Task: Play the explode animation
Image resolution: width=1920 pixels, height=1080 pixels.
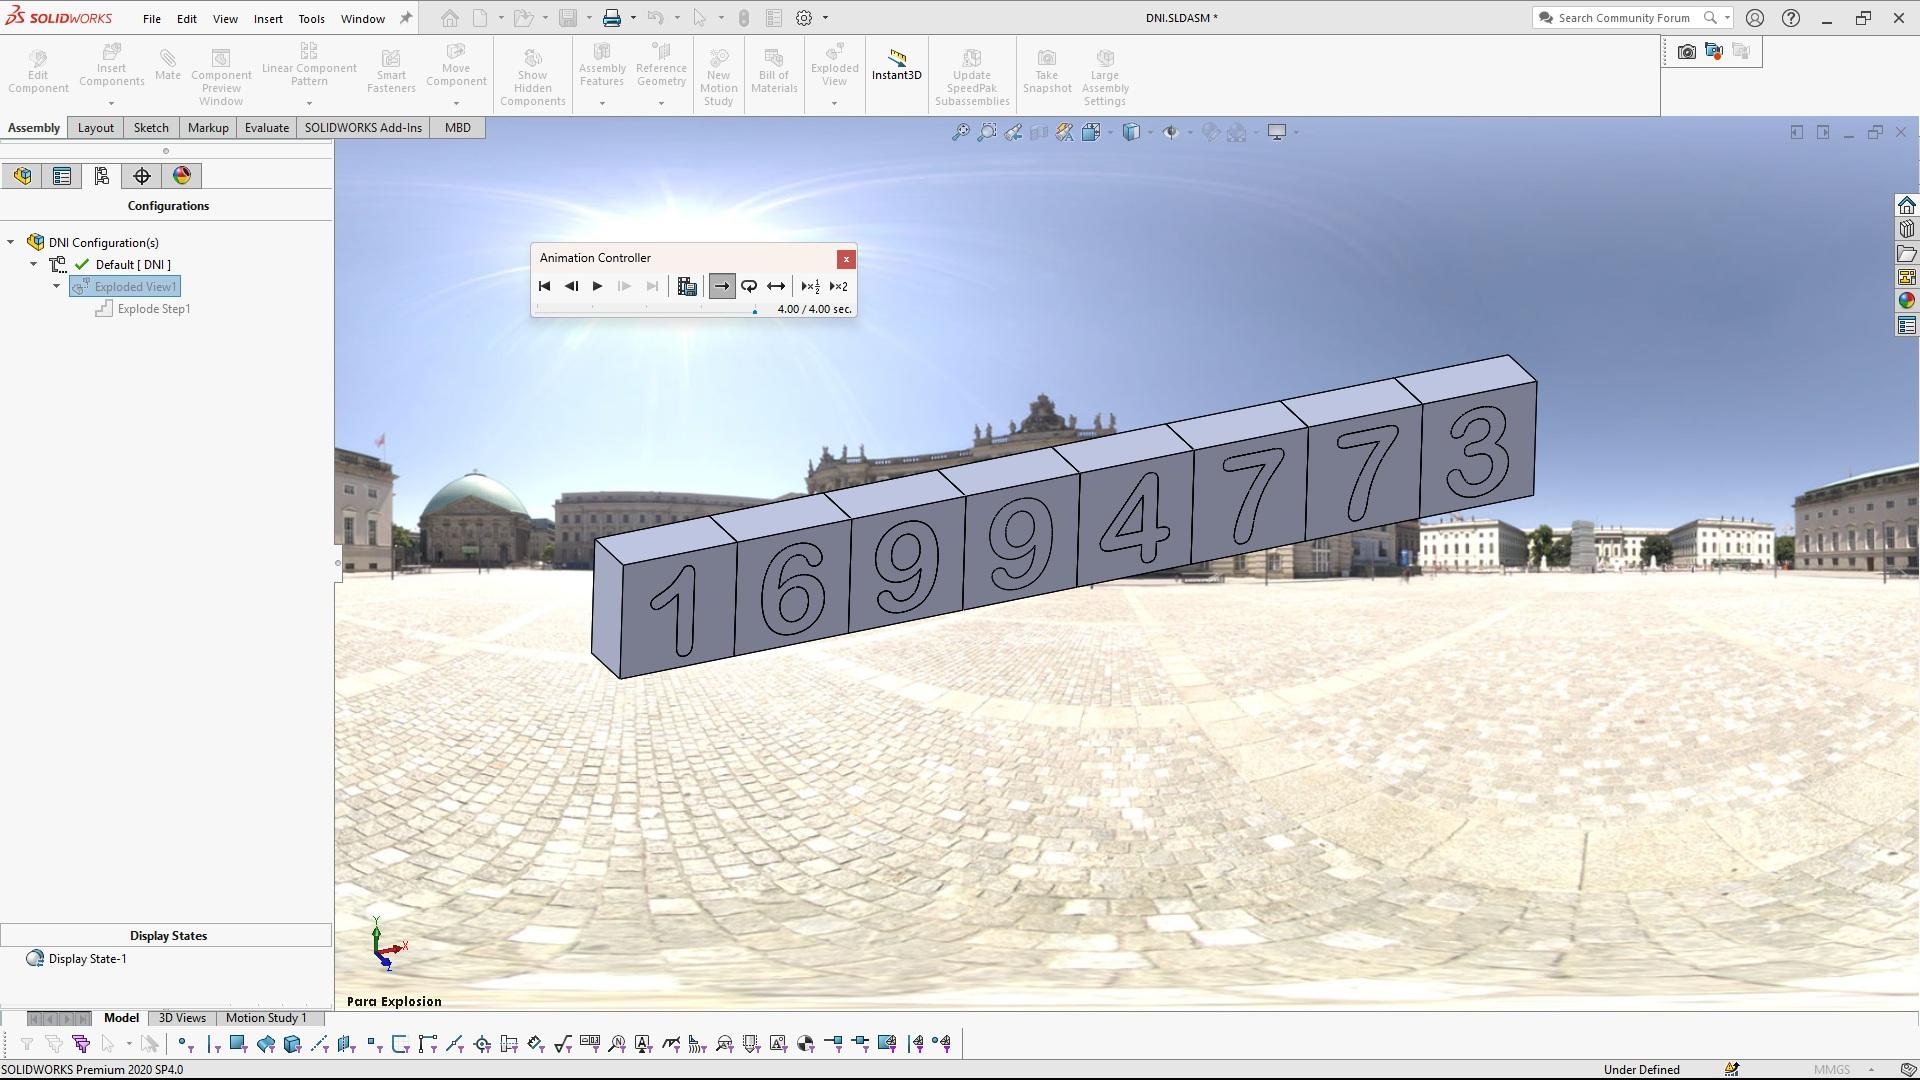Action: pyautogui.click(x=598, y=287)
